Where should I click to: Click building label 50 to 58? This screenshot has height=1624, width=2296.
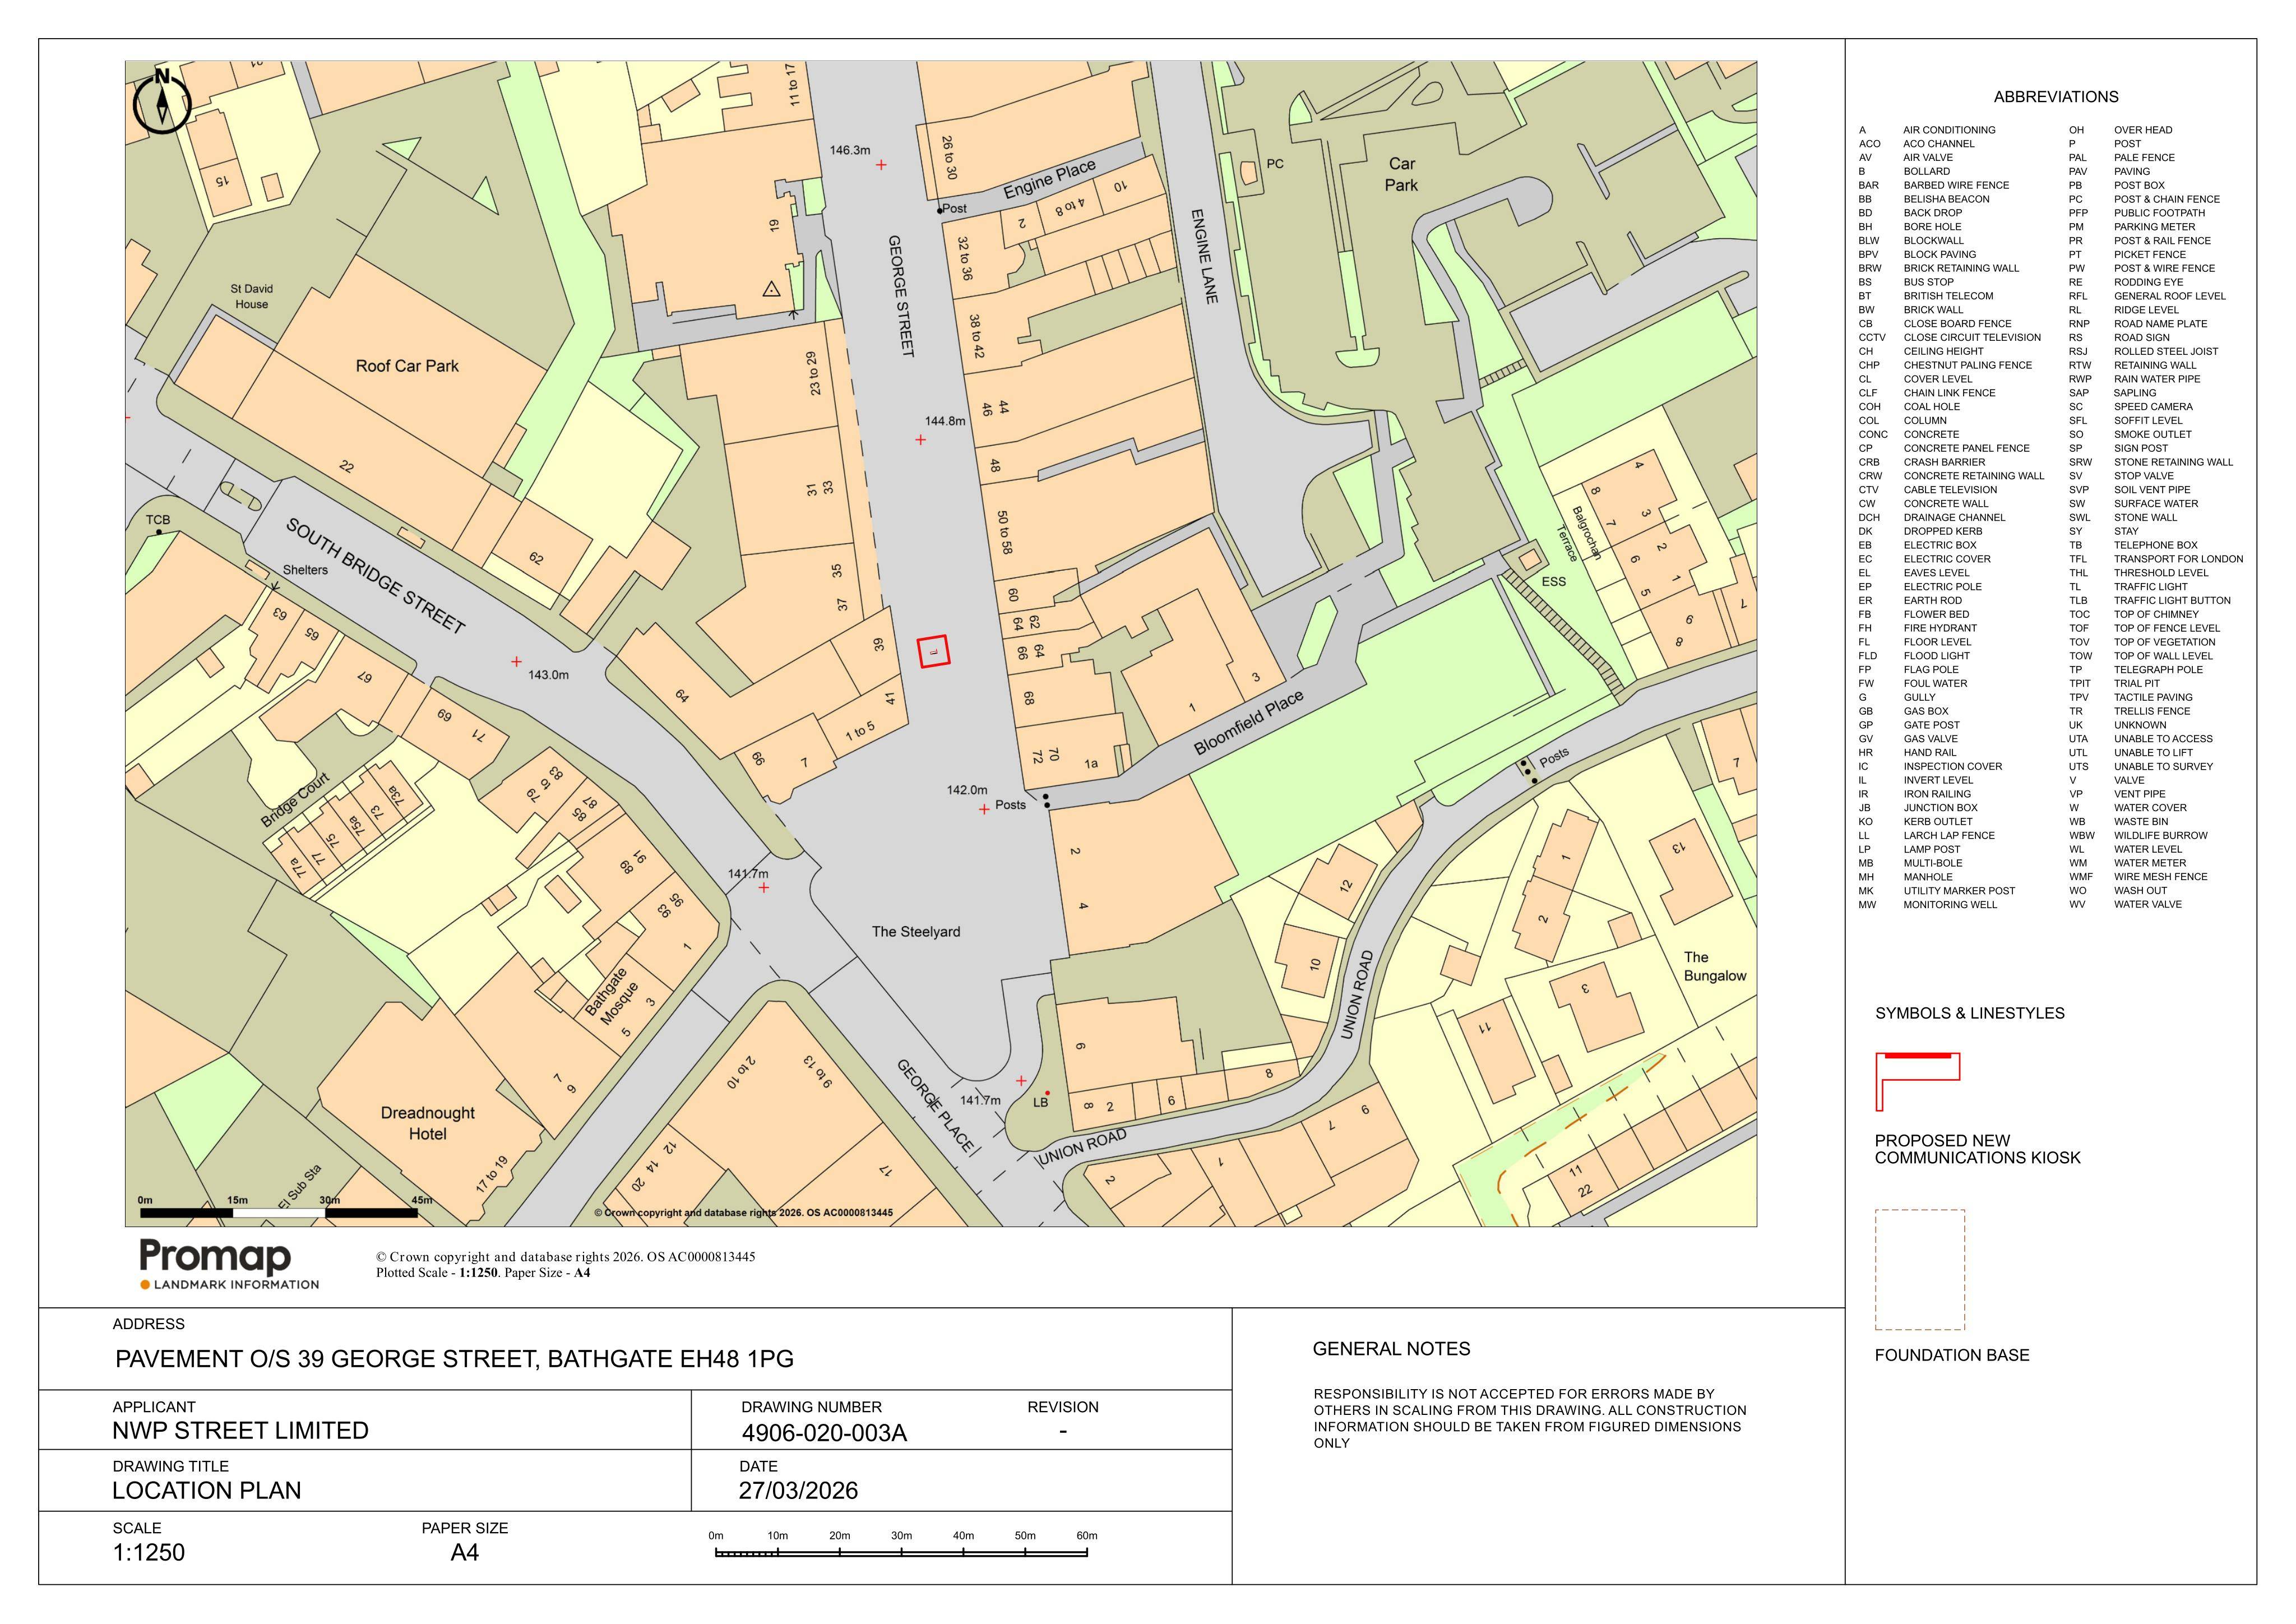pyautogui.click(x=1004, y=532)
